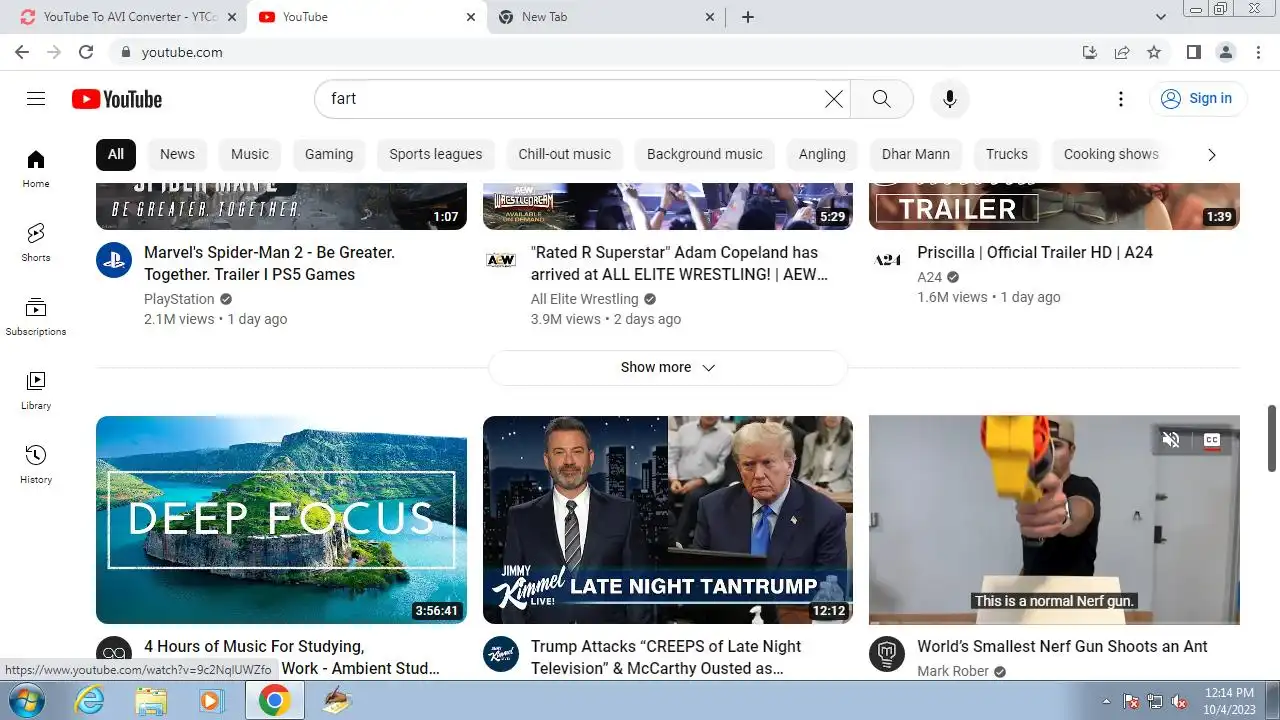Select the Gaming filter chip
The height and width of the screenshot is (720, 1280).
pyautogui.click(x=329, y=154)
